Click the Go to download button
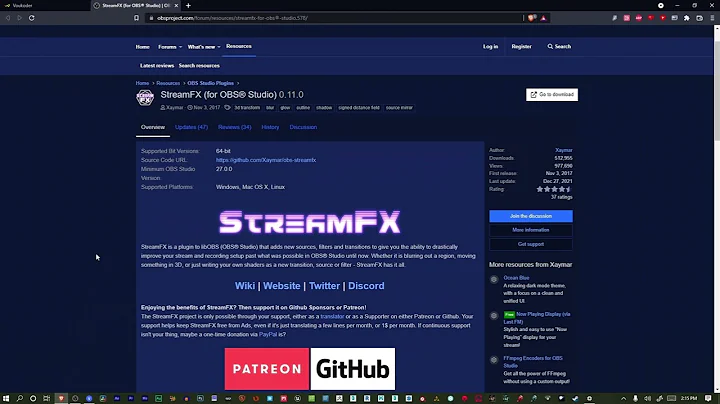720x404 pixels. tap(552, 95)
